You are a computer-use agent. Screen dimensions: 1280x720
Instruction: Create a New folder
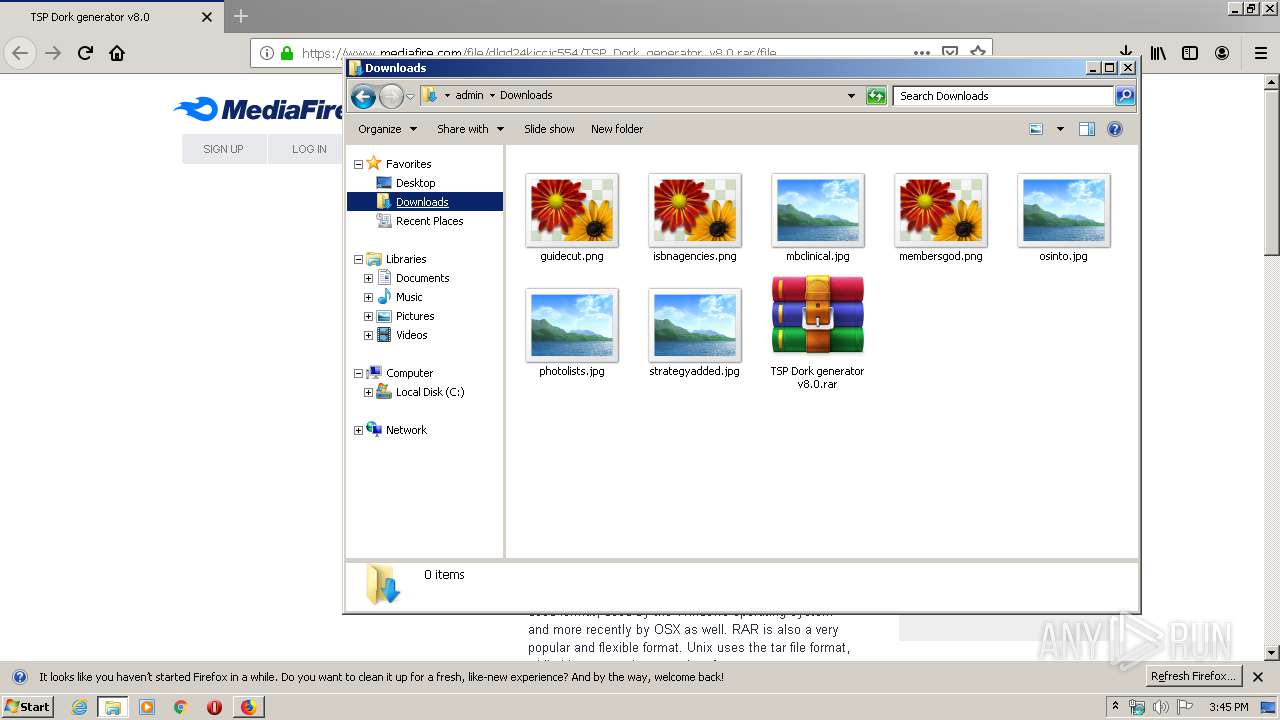617,129
